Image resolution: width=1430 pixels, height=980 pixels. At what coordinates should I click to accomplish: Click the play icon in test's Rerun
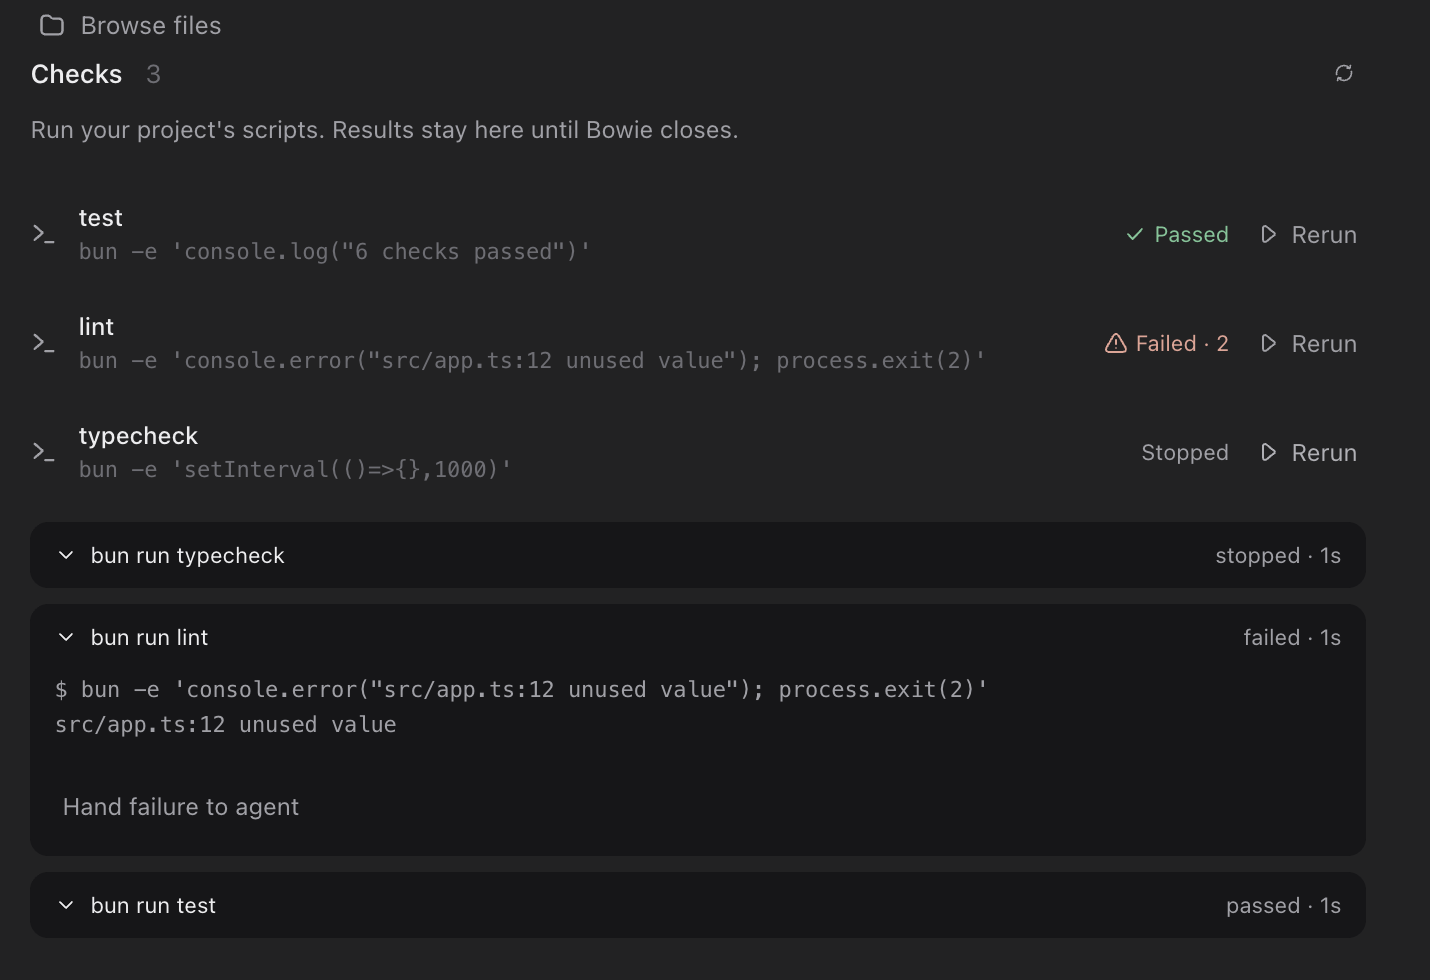click(1269, 234)
